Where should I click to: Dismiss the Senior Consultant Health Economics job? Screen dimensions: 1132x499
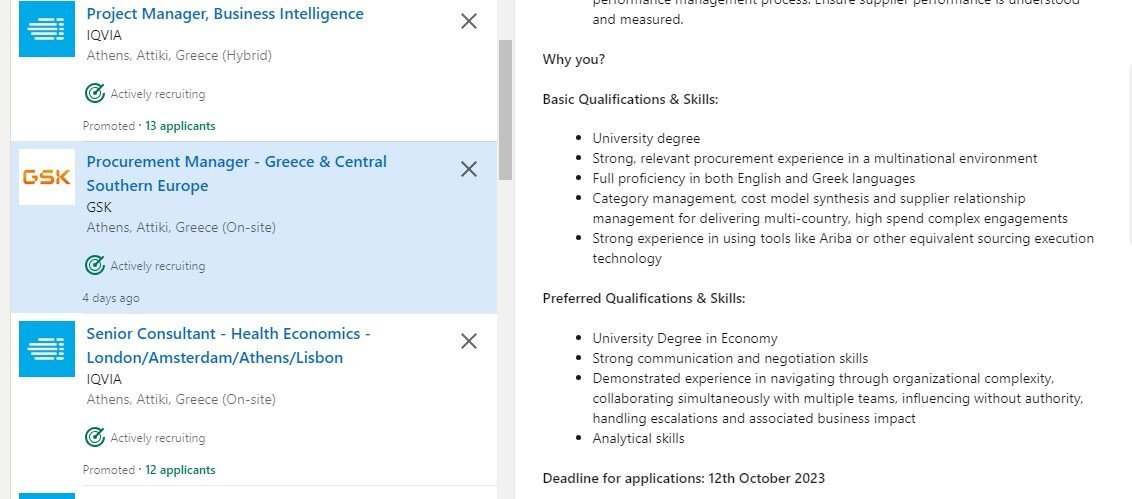[469, 341]
